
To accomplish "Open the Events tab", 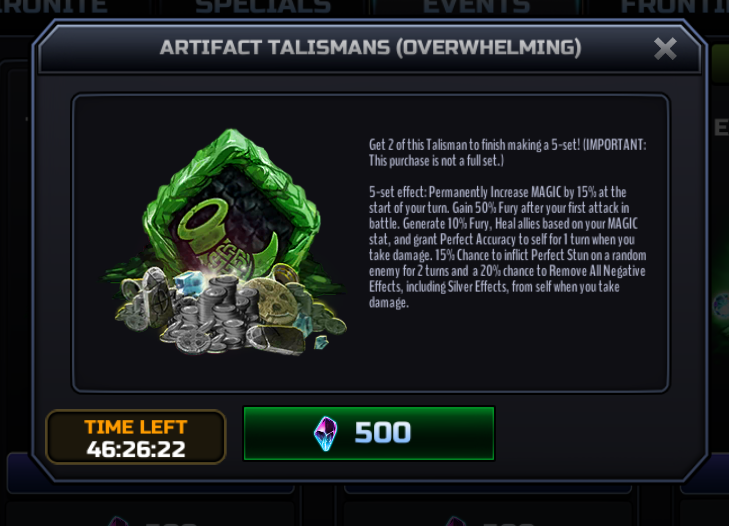I will 476,7.
